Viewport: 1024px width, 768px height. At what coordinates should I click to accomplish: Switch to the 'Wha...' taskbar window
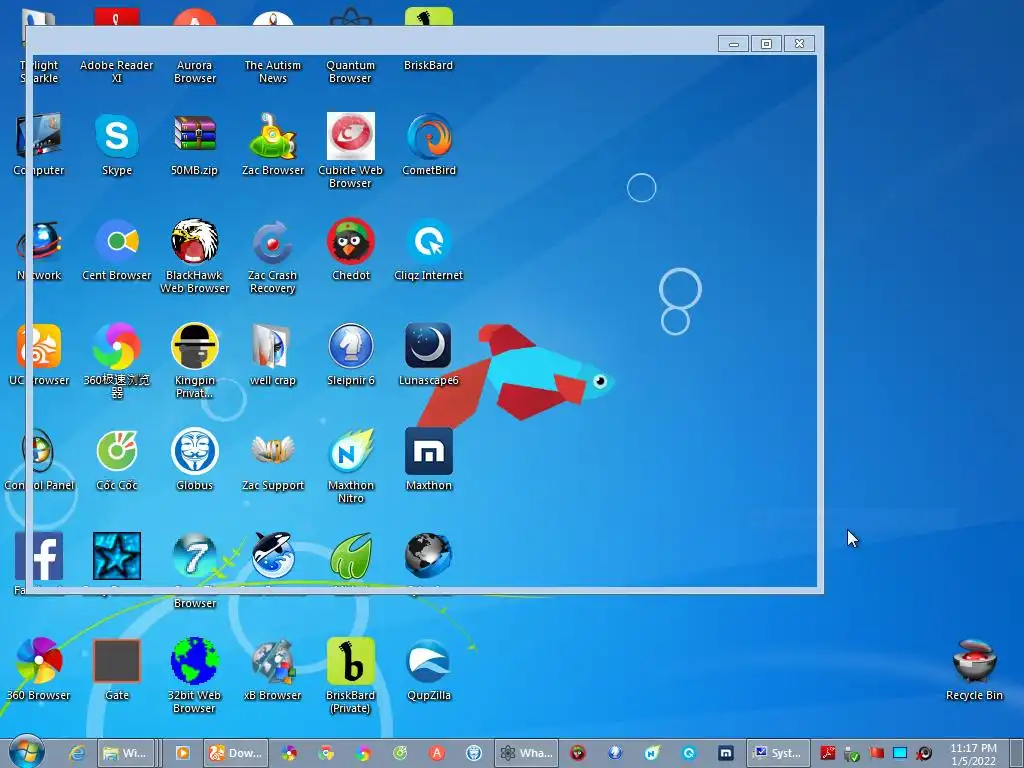coord(526,753)
